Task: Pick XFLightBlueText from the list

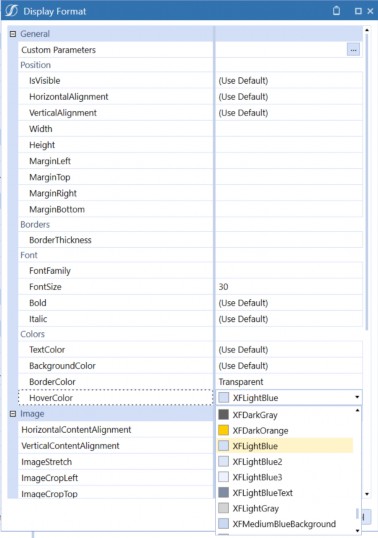Action: [285, 492]
